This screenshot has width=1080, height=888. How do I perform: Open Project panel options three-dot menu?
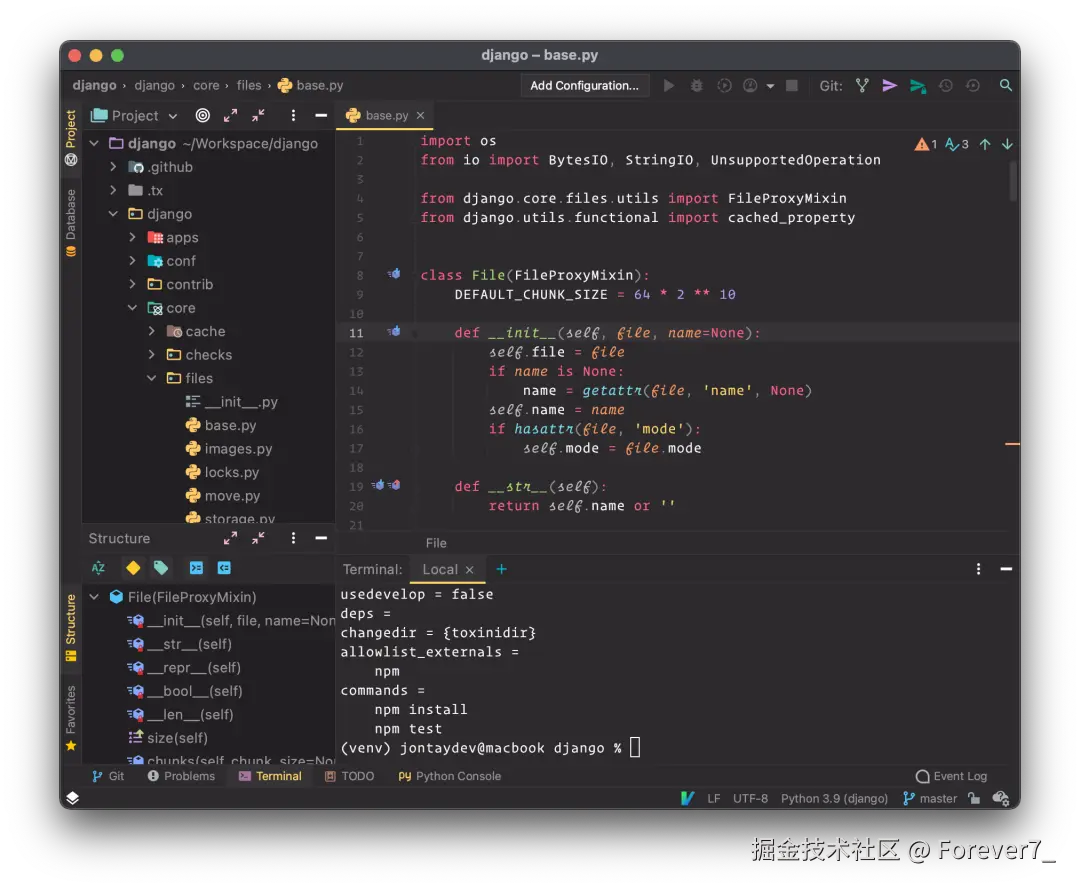293,116
